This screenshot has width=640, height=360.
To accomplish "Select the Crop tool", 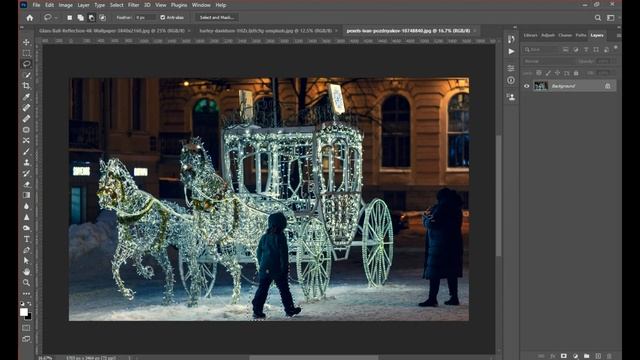I will pyautogui.click(x=26, y=86).
